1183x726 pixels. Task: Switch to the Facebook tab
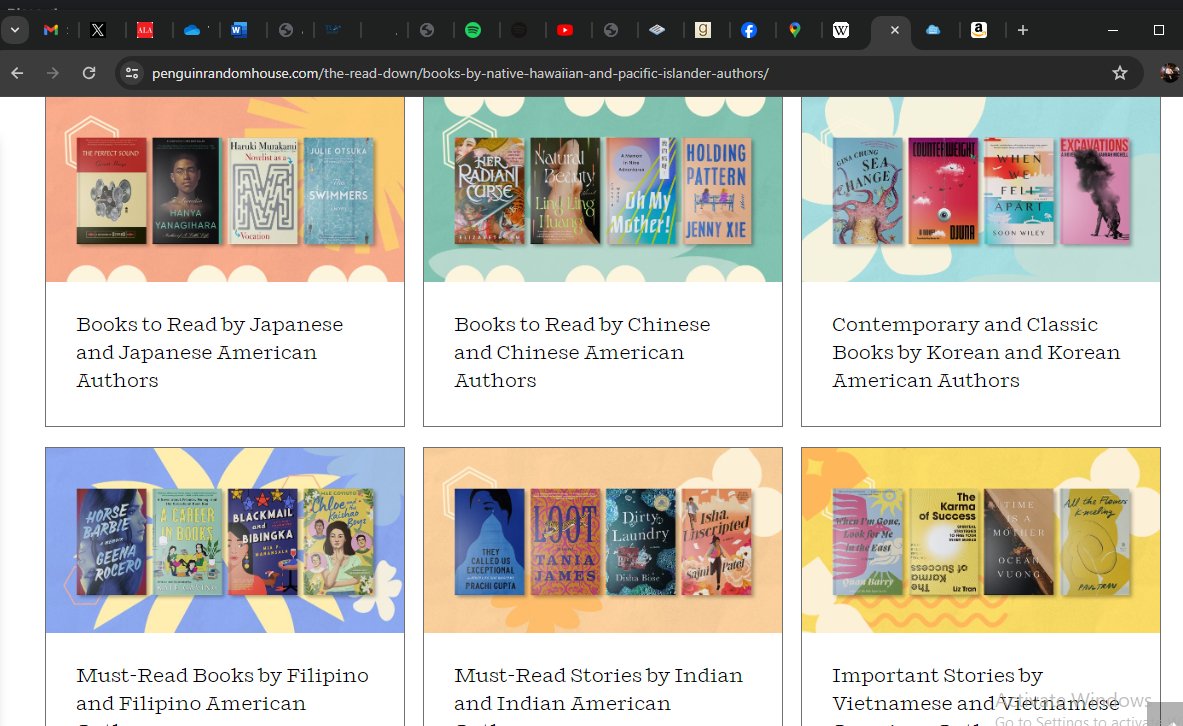pyautogui.click(x=748, y=30)
